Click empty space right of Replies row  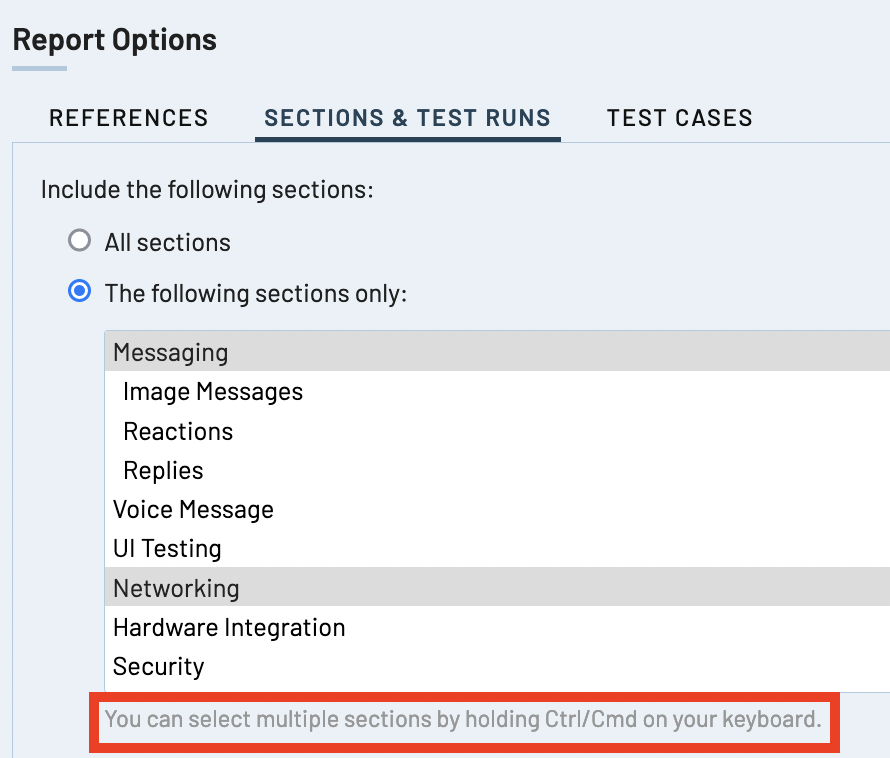[600, 470]
